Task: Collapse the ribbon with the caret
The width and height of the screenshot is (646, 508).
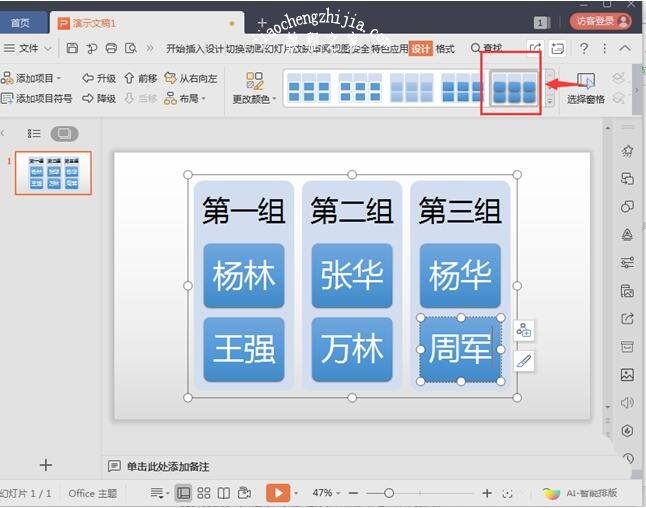Action: tap(625, 48)
